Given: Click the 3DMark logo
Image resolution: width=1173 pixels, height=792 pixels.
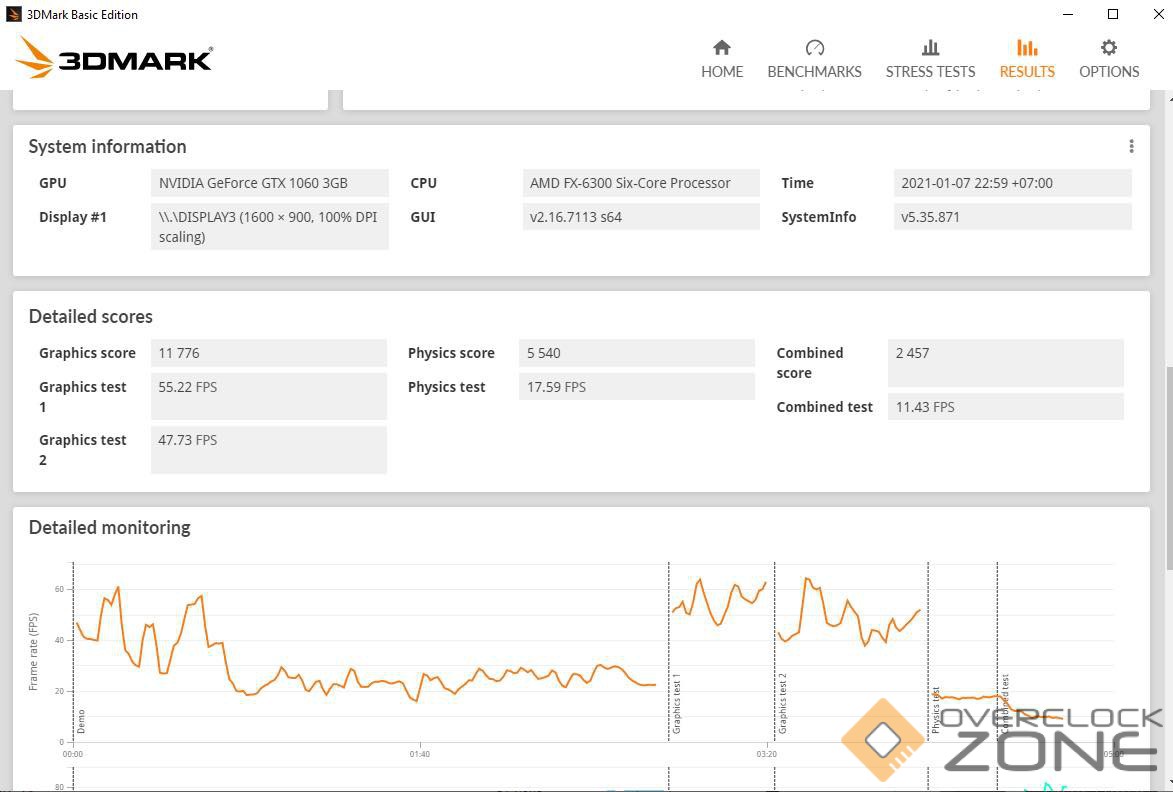Looking at the screenshot, I should pos(114,58).
